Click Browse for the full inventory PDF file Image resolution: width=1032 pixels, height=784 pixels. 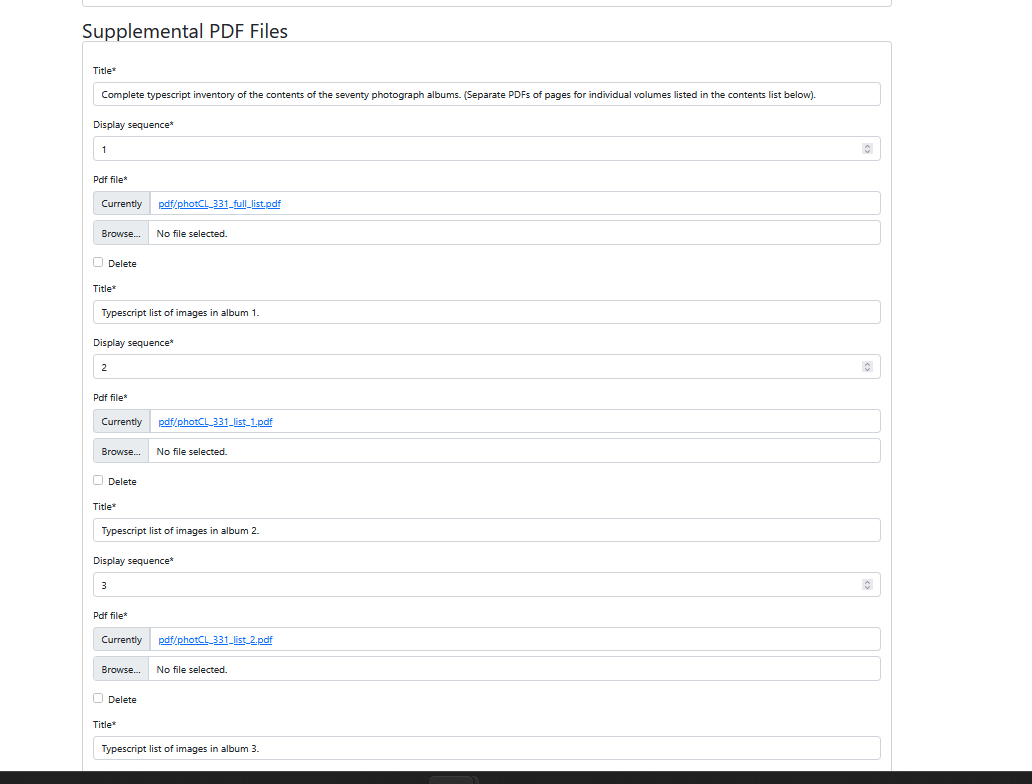(120, 233)
